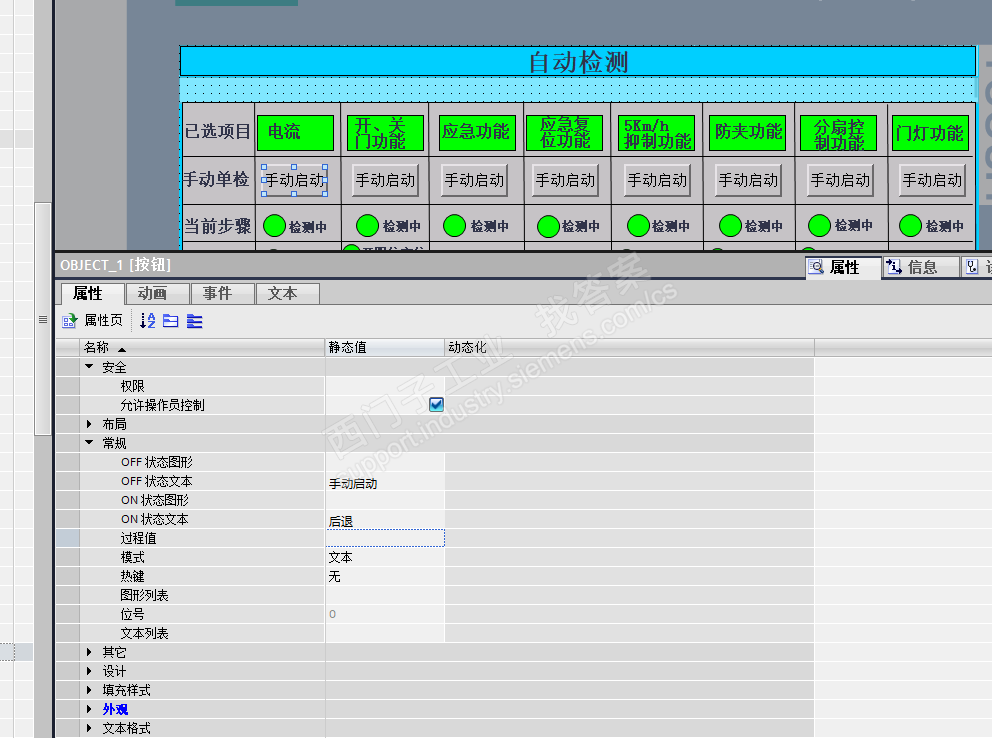Click 手动启动 button under 应急复位功能
This screenshot has height=738, width=992.
[565, 180]
